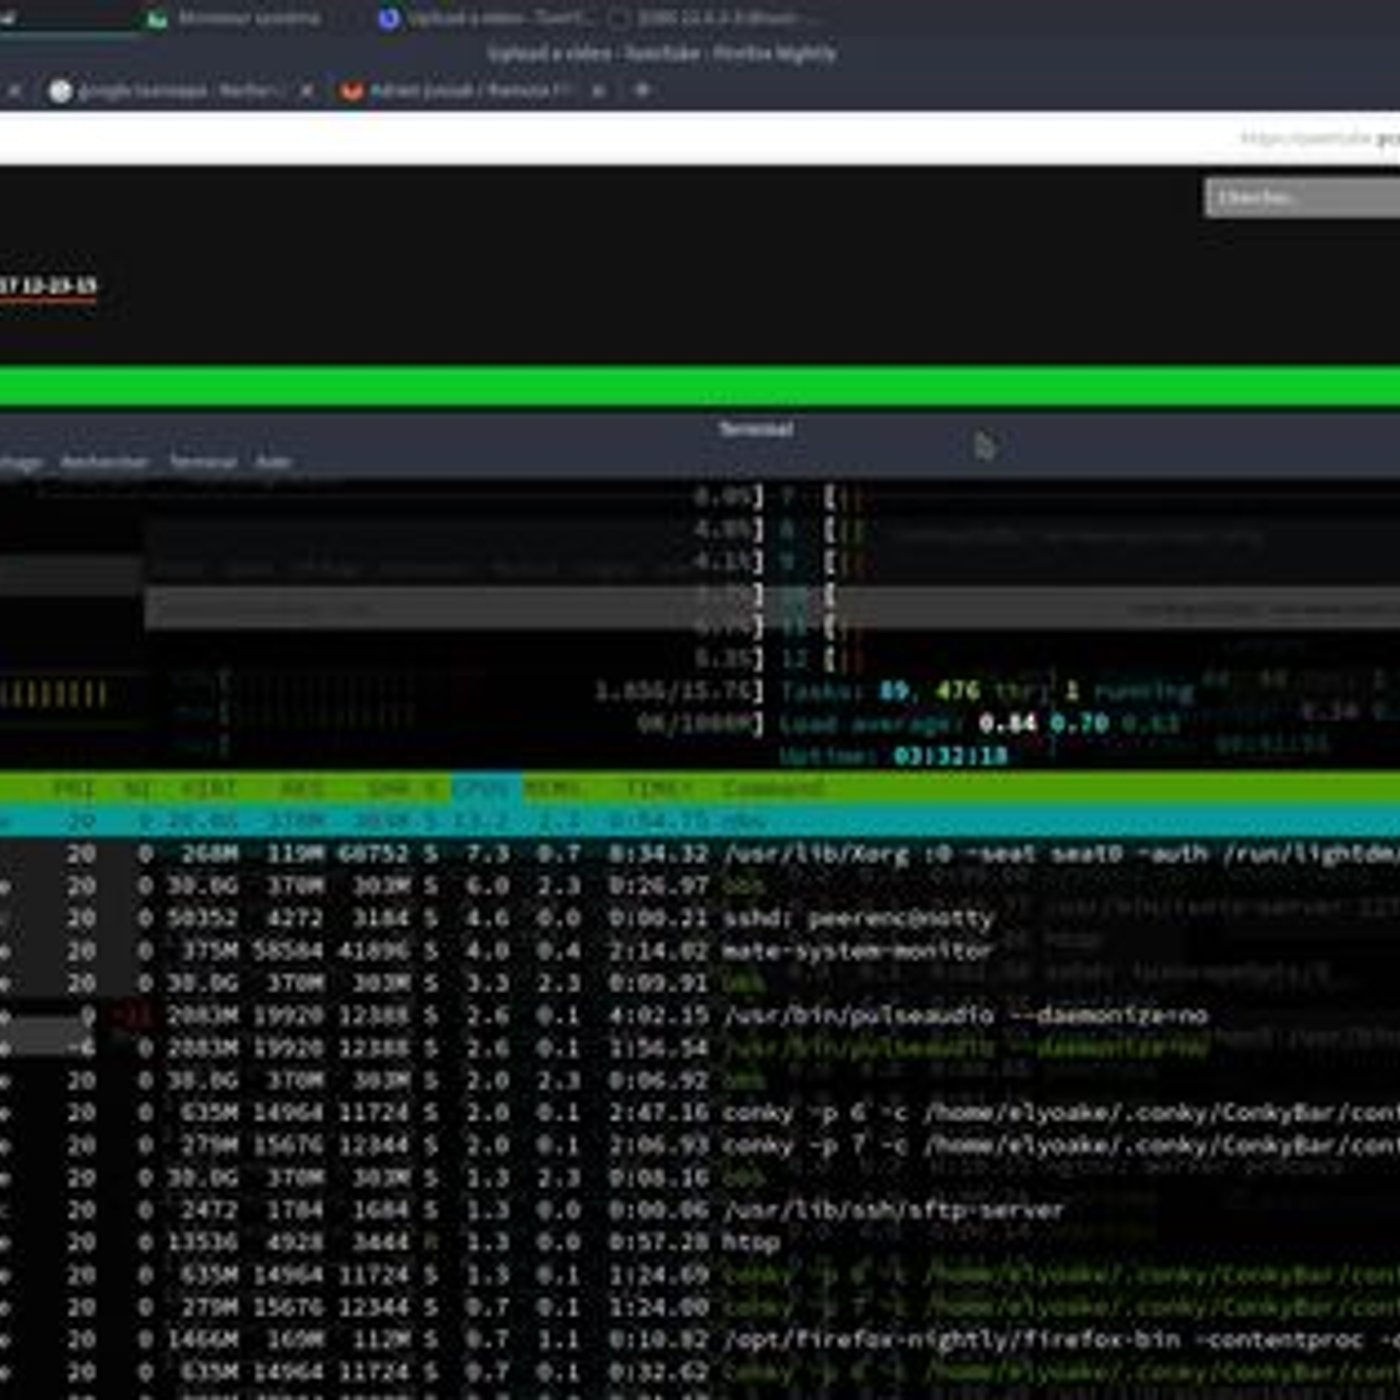This screenshot has width=1400, height=1400.
Task: Select the htop process row
Action: pos(700,1242)
